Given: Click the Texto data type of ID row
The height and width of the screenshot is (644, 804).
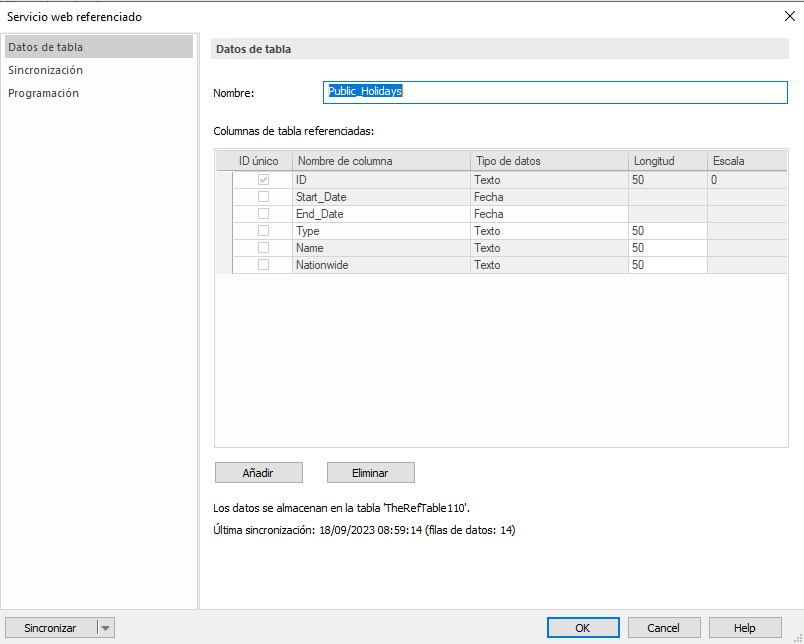Looking at the screenshot, I should pyautogui.click(x=550, y=180).
